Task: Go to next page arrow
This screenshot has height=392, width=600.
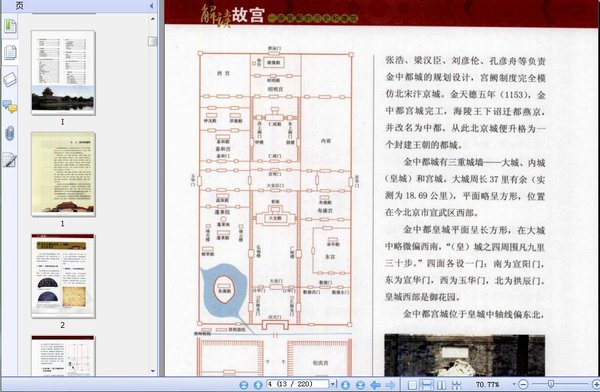Action: pos(346,385)
